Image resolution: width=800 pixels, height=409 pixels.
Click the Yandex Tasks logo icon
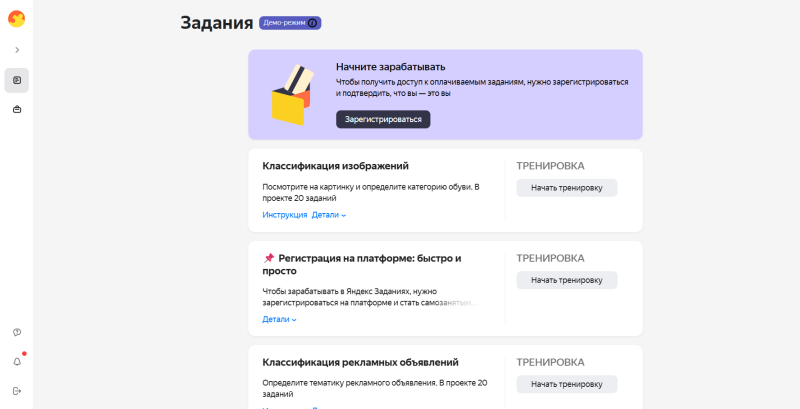(16, 19)
